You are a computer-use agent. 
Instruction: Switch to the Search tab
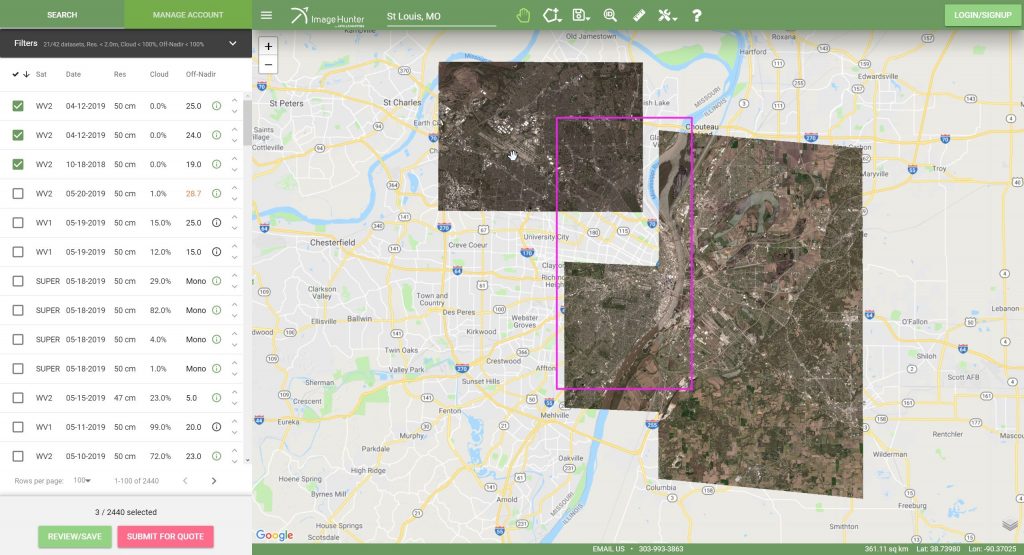point(62,15)
